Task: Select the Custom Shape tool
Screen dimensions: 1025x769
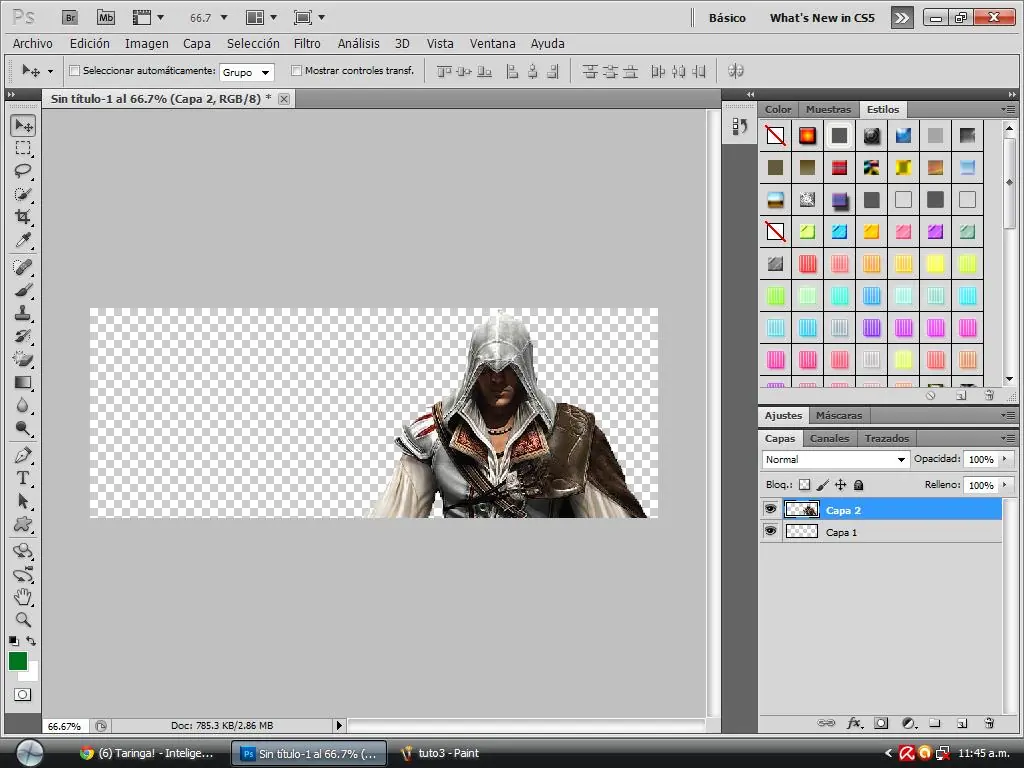Action: pyautogui.click(x=24, y=524)
